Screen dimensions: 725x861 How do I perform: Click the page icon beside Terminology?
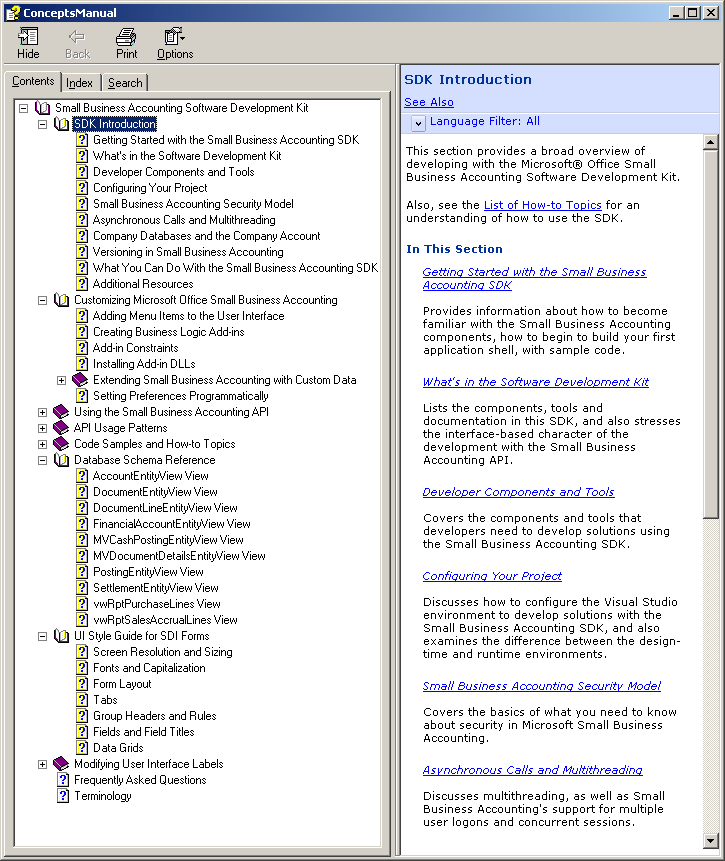click(63, 796)
